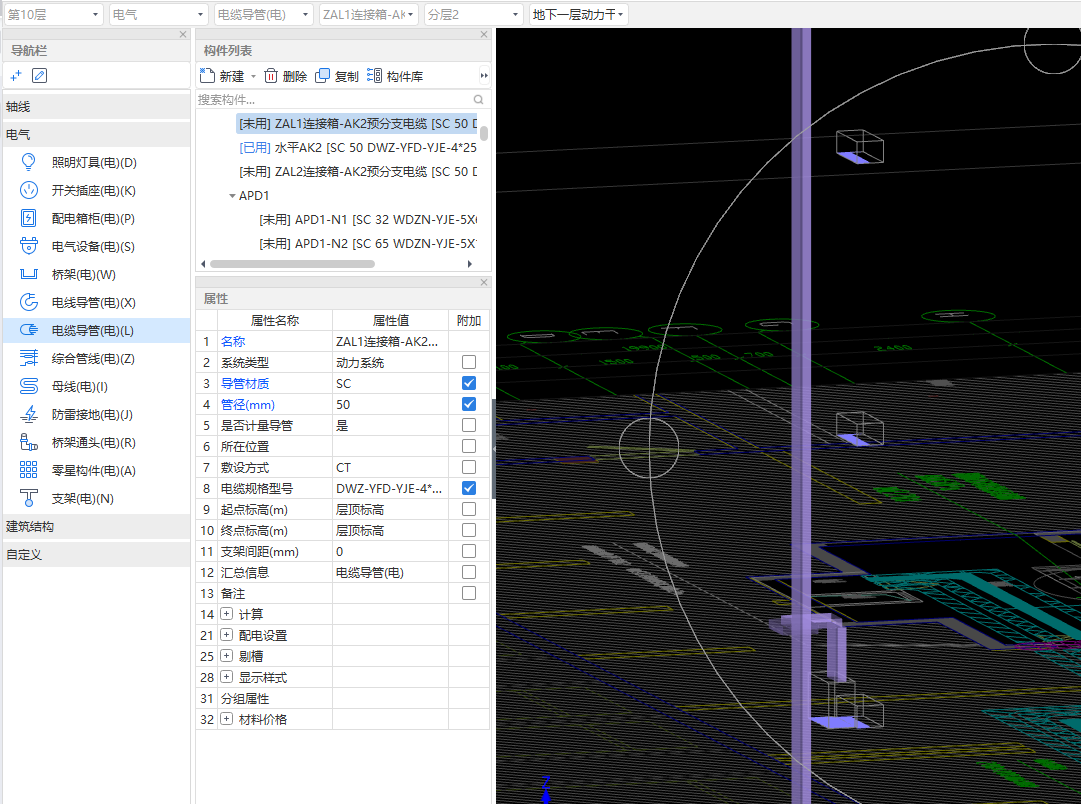Open the ZAL1连接箱 component dropdown
The height and width of the screenshot is (804, 1081).
pyautogui.click(x=369, y=14)
